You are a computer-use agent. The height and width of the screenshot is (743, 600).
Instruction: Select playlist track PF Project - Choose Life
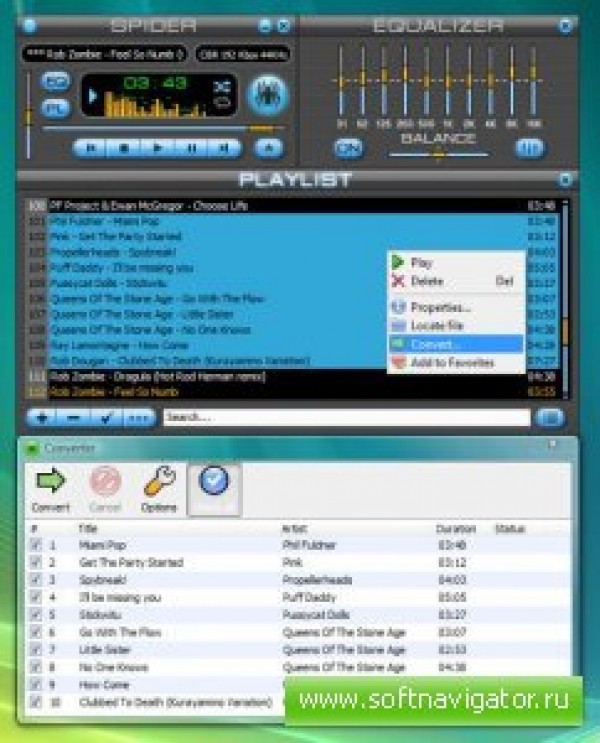[292, 206]
